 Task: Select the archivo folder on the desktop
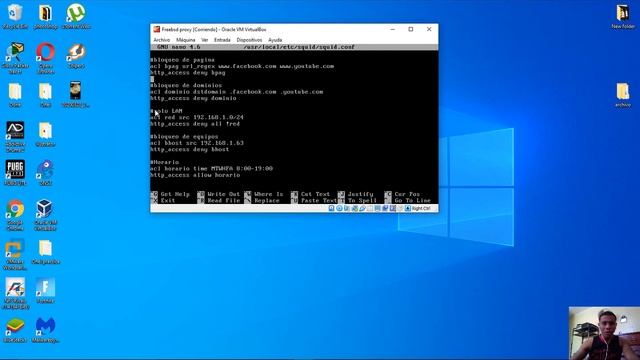623,95
